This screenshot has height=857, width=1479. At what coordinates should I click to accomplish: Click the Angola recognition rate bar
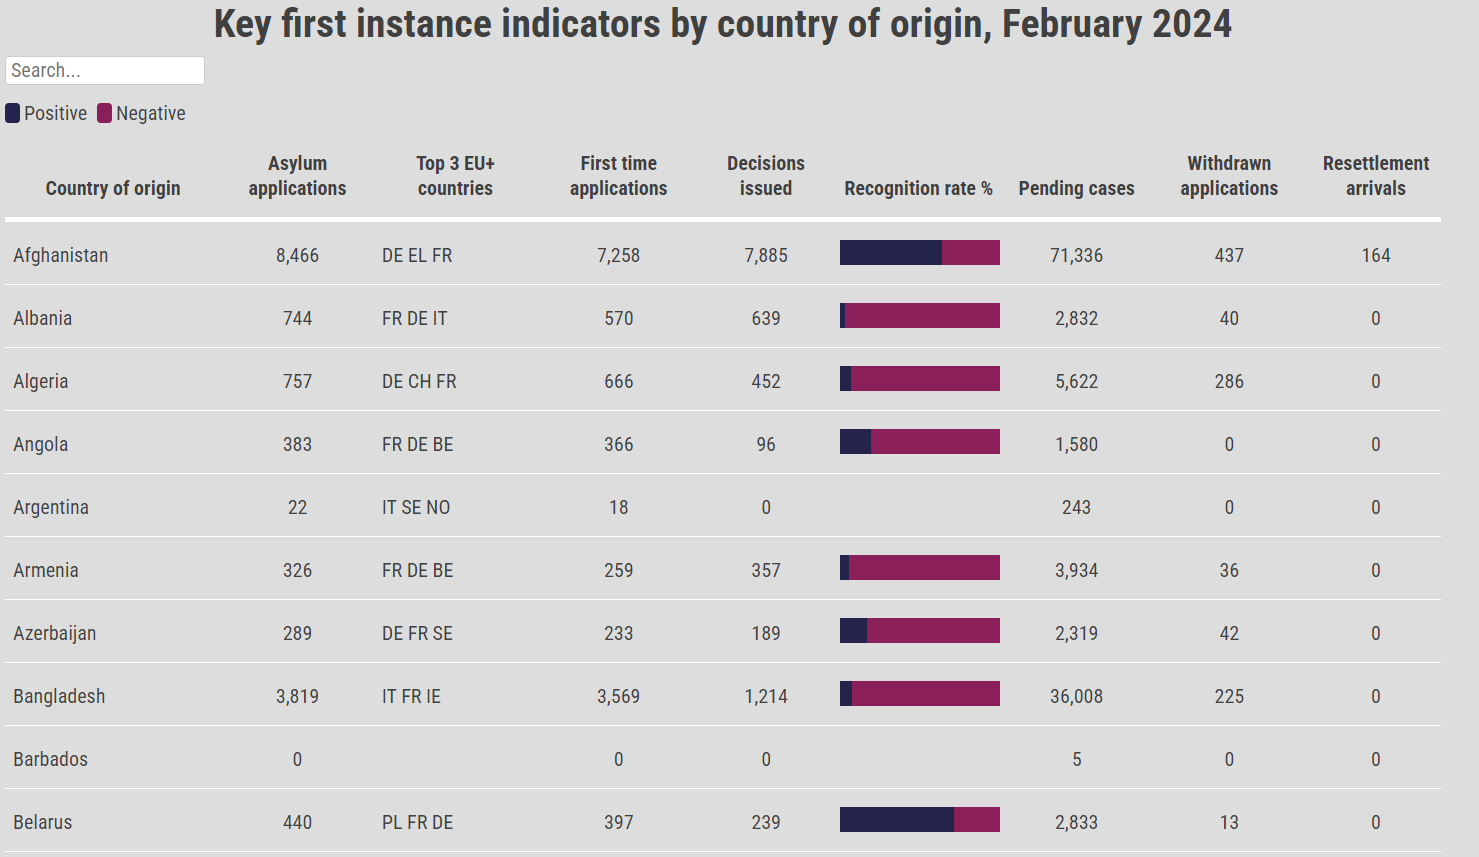click(x=919, y=442)
